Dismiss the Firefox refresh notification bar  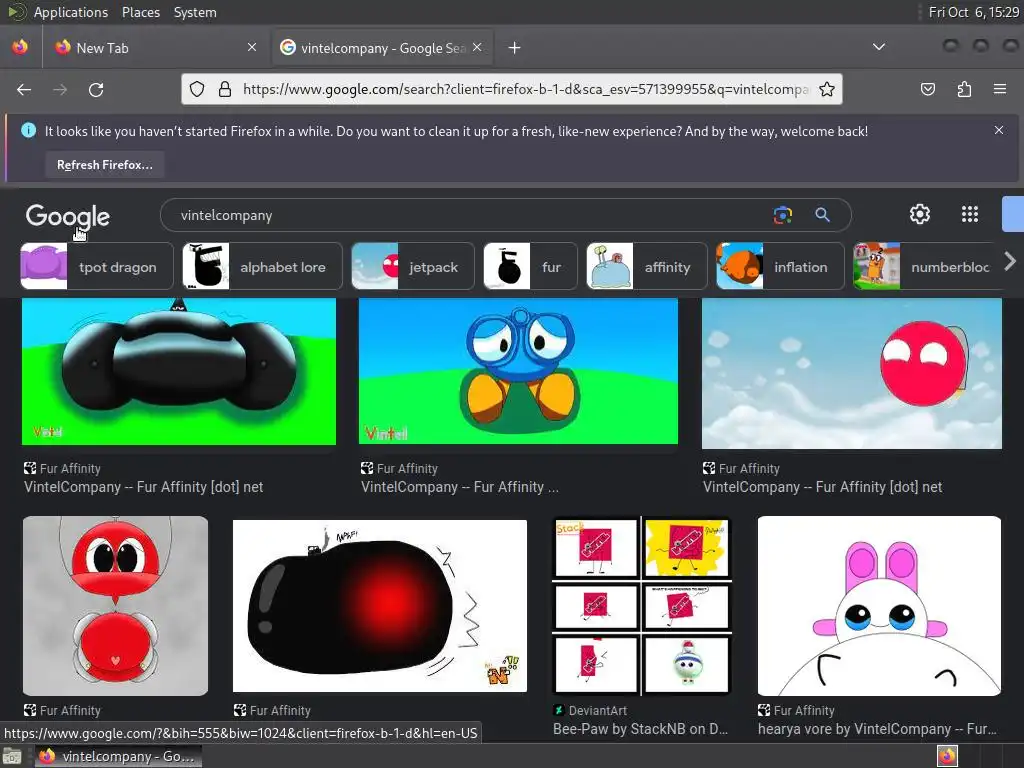coord(999,130)
